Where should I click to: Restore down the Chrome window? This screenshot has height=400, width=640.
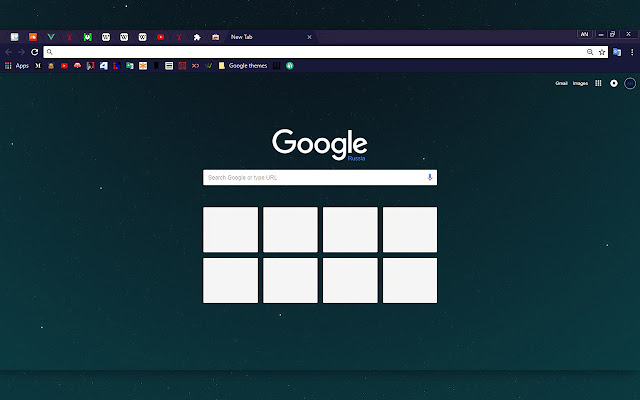tap(612, 34)
